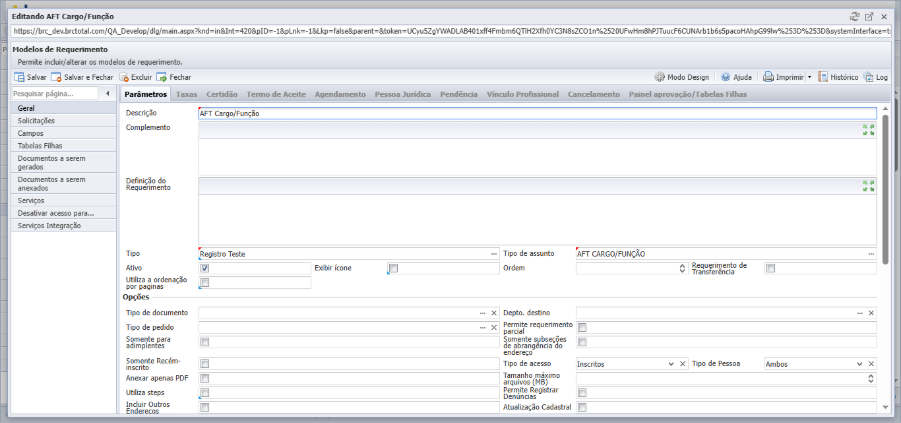The image size is (901, 423).
Task: Check Somente Recém-inscrito checkbox
Action: 205,364
